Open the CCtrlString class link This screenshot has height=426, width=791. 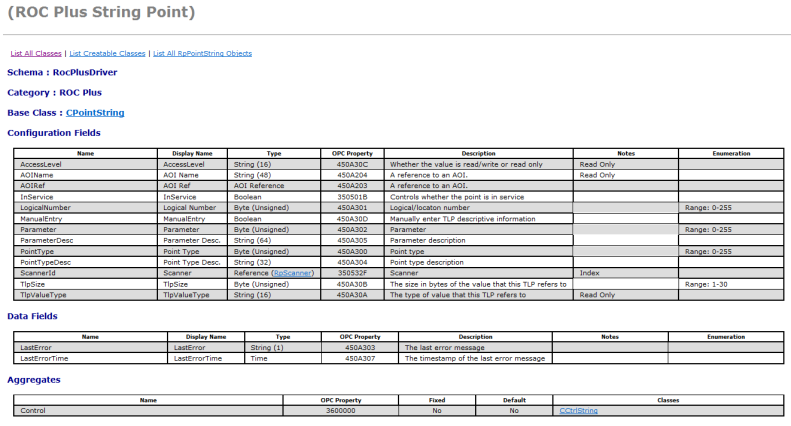[x=579, y=411]
